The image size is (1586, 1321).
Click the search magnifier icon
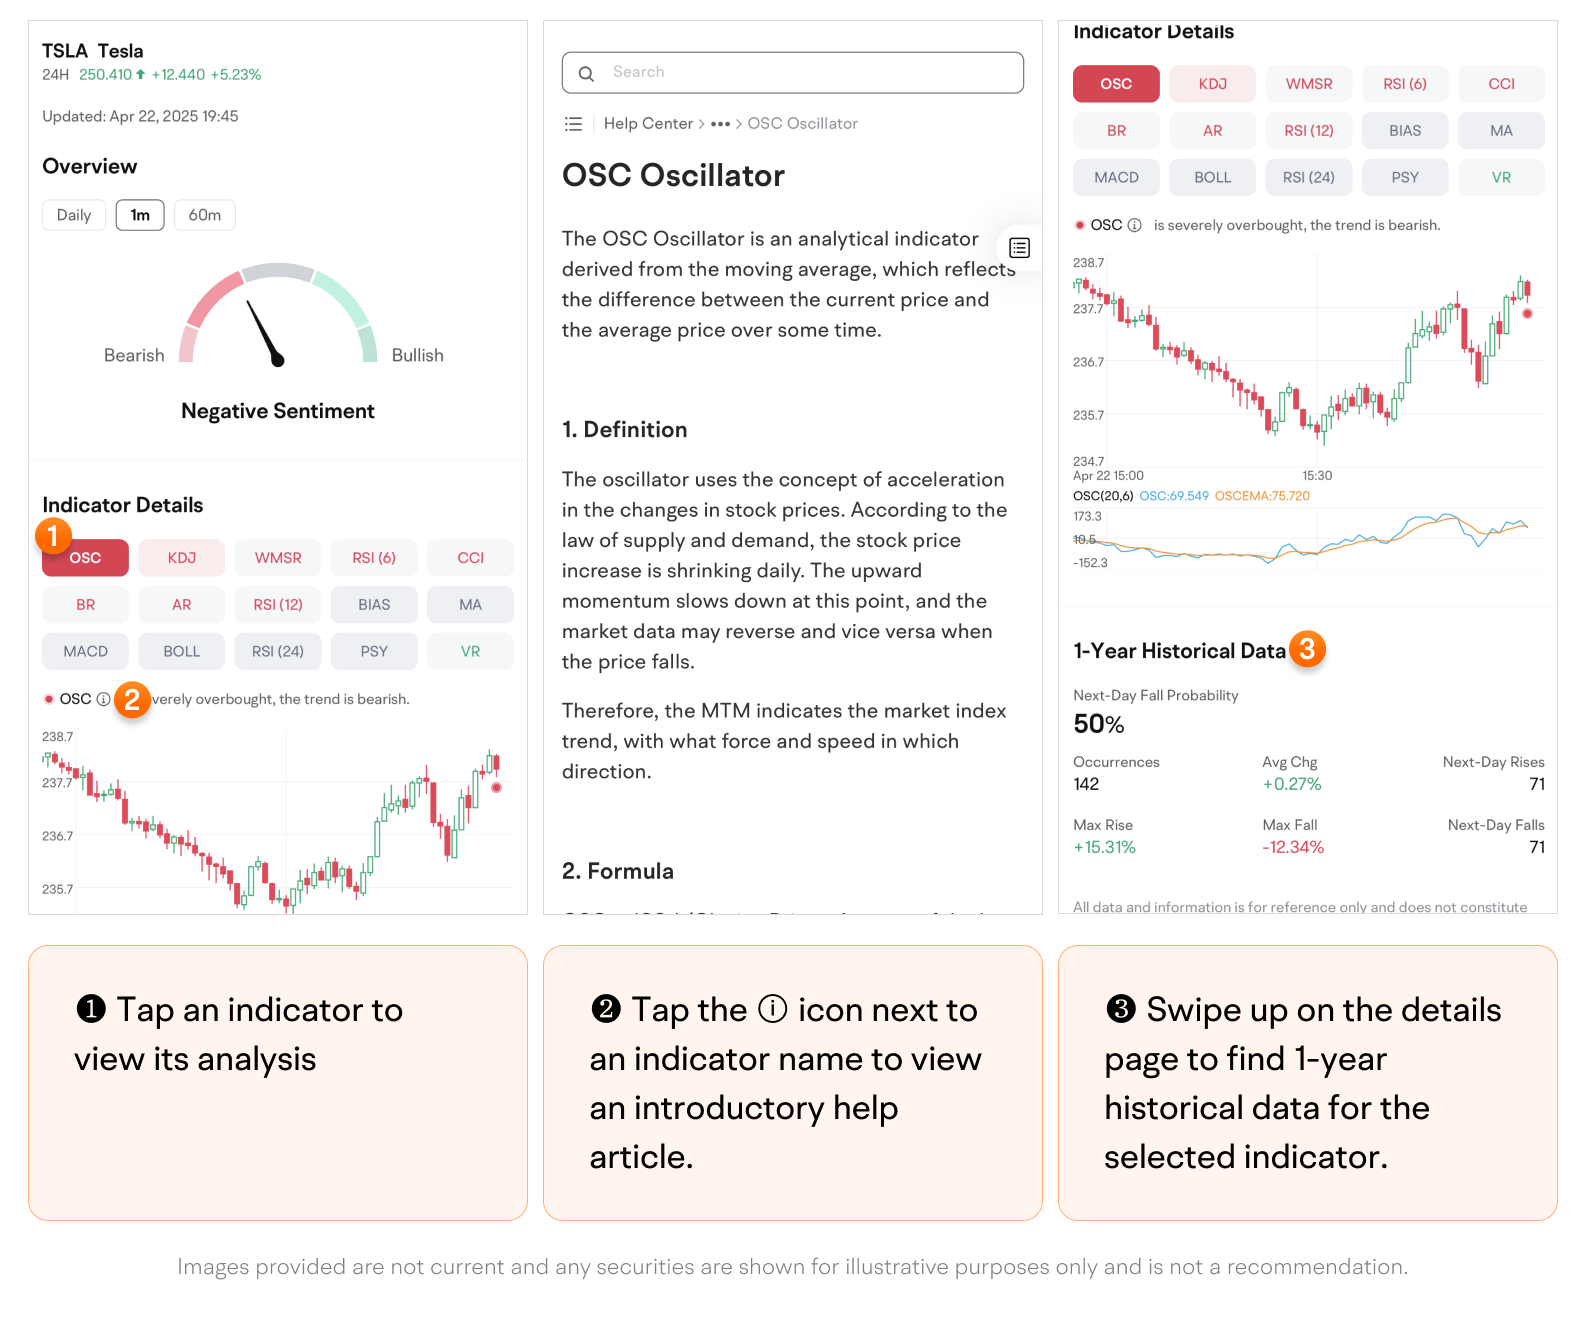586,73
